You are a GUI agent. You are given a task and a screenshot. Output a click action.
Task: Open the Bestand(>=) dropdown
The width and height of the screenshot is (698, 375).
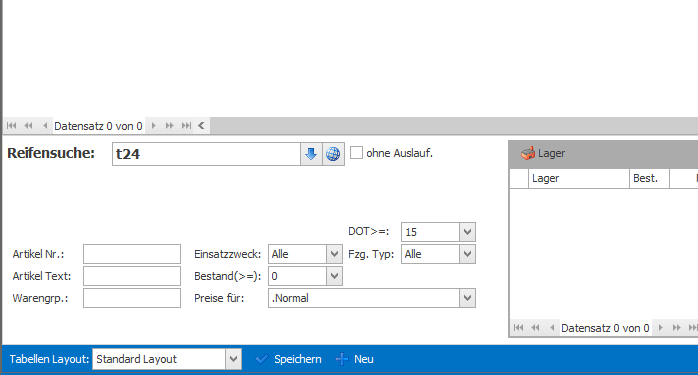tap(334, 276)
